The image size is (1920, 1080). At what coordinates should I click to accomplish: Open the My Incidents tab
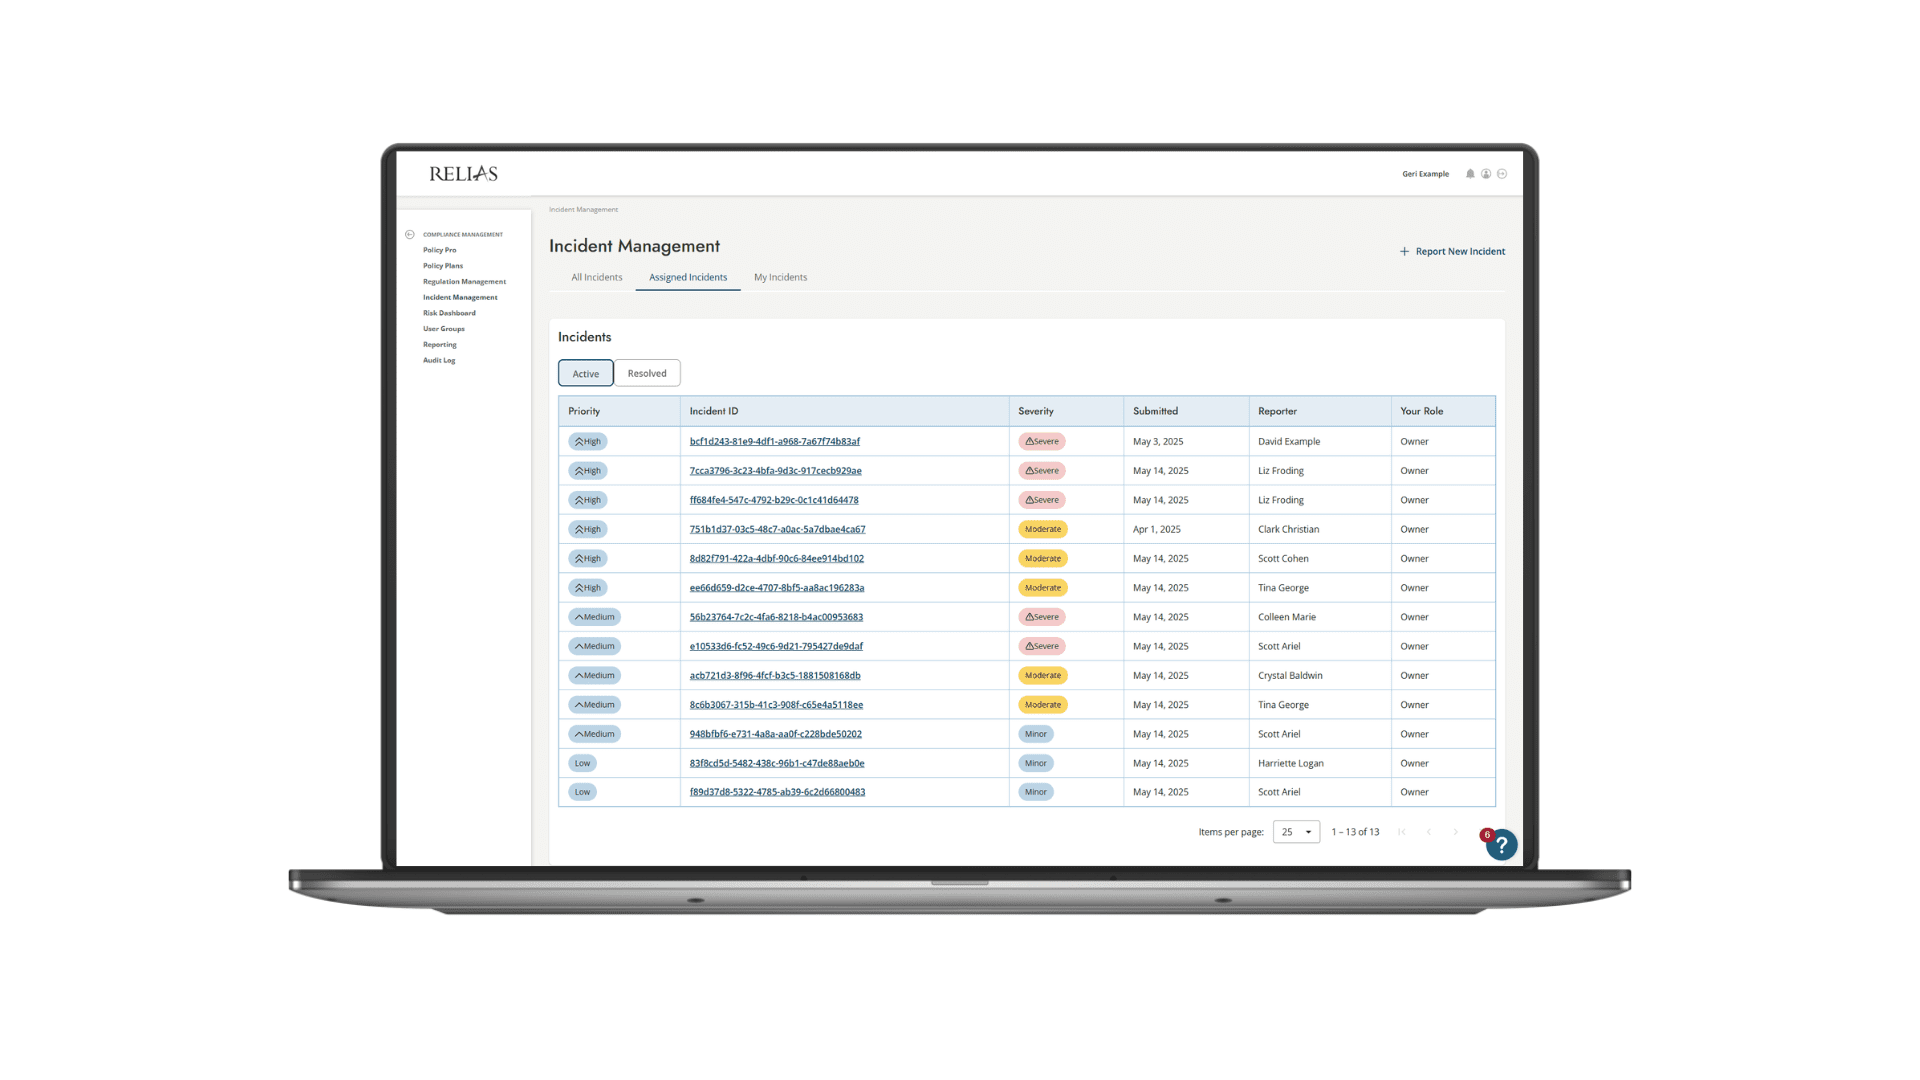pyautogui.click(x=780, y=277)
